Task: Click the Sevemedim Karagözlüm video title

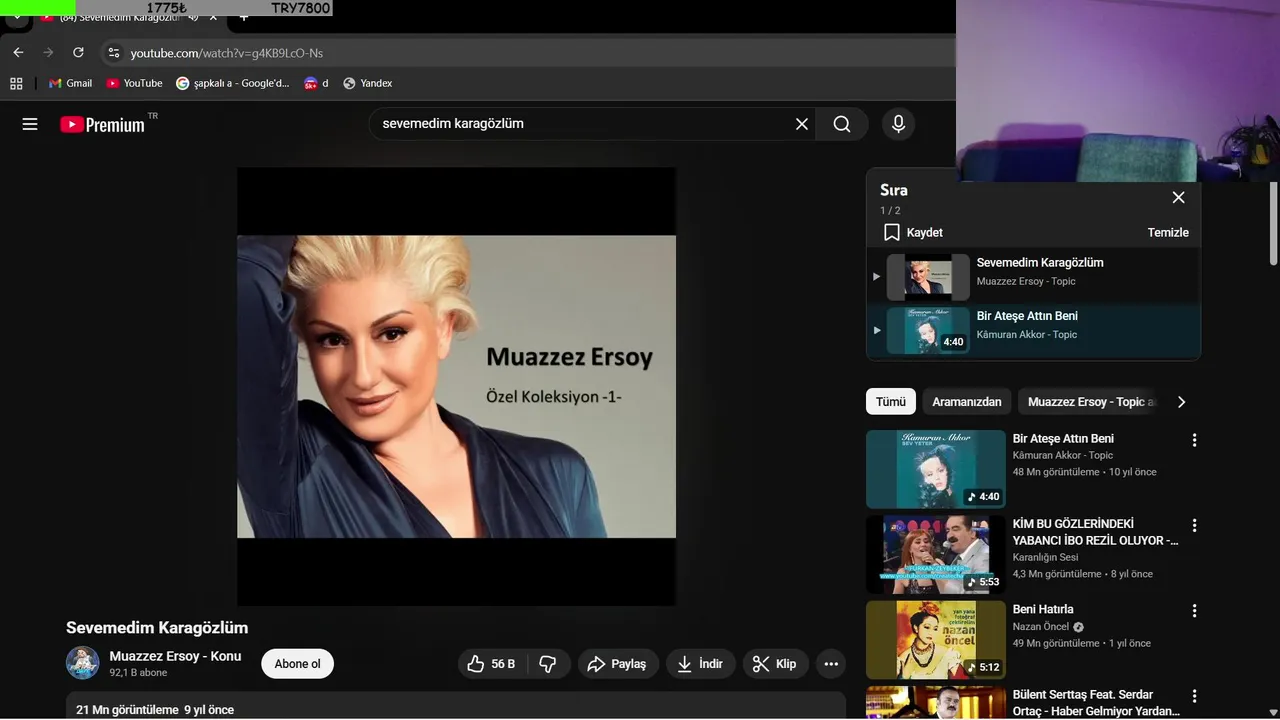Action: tap(157, 628)
